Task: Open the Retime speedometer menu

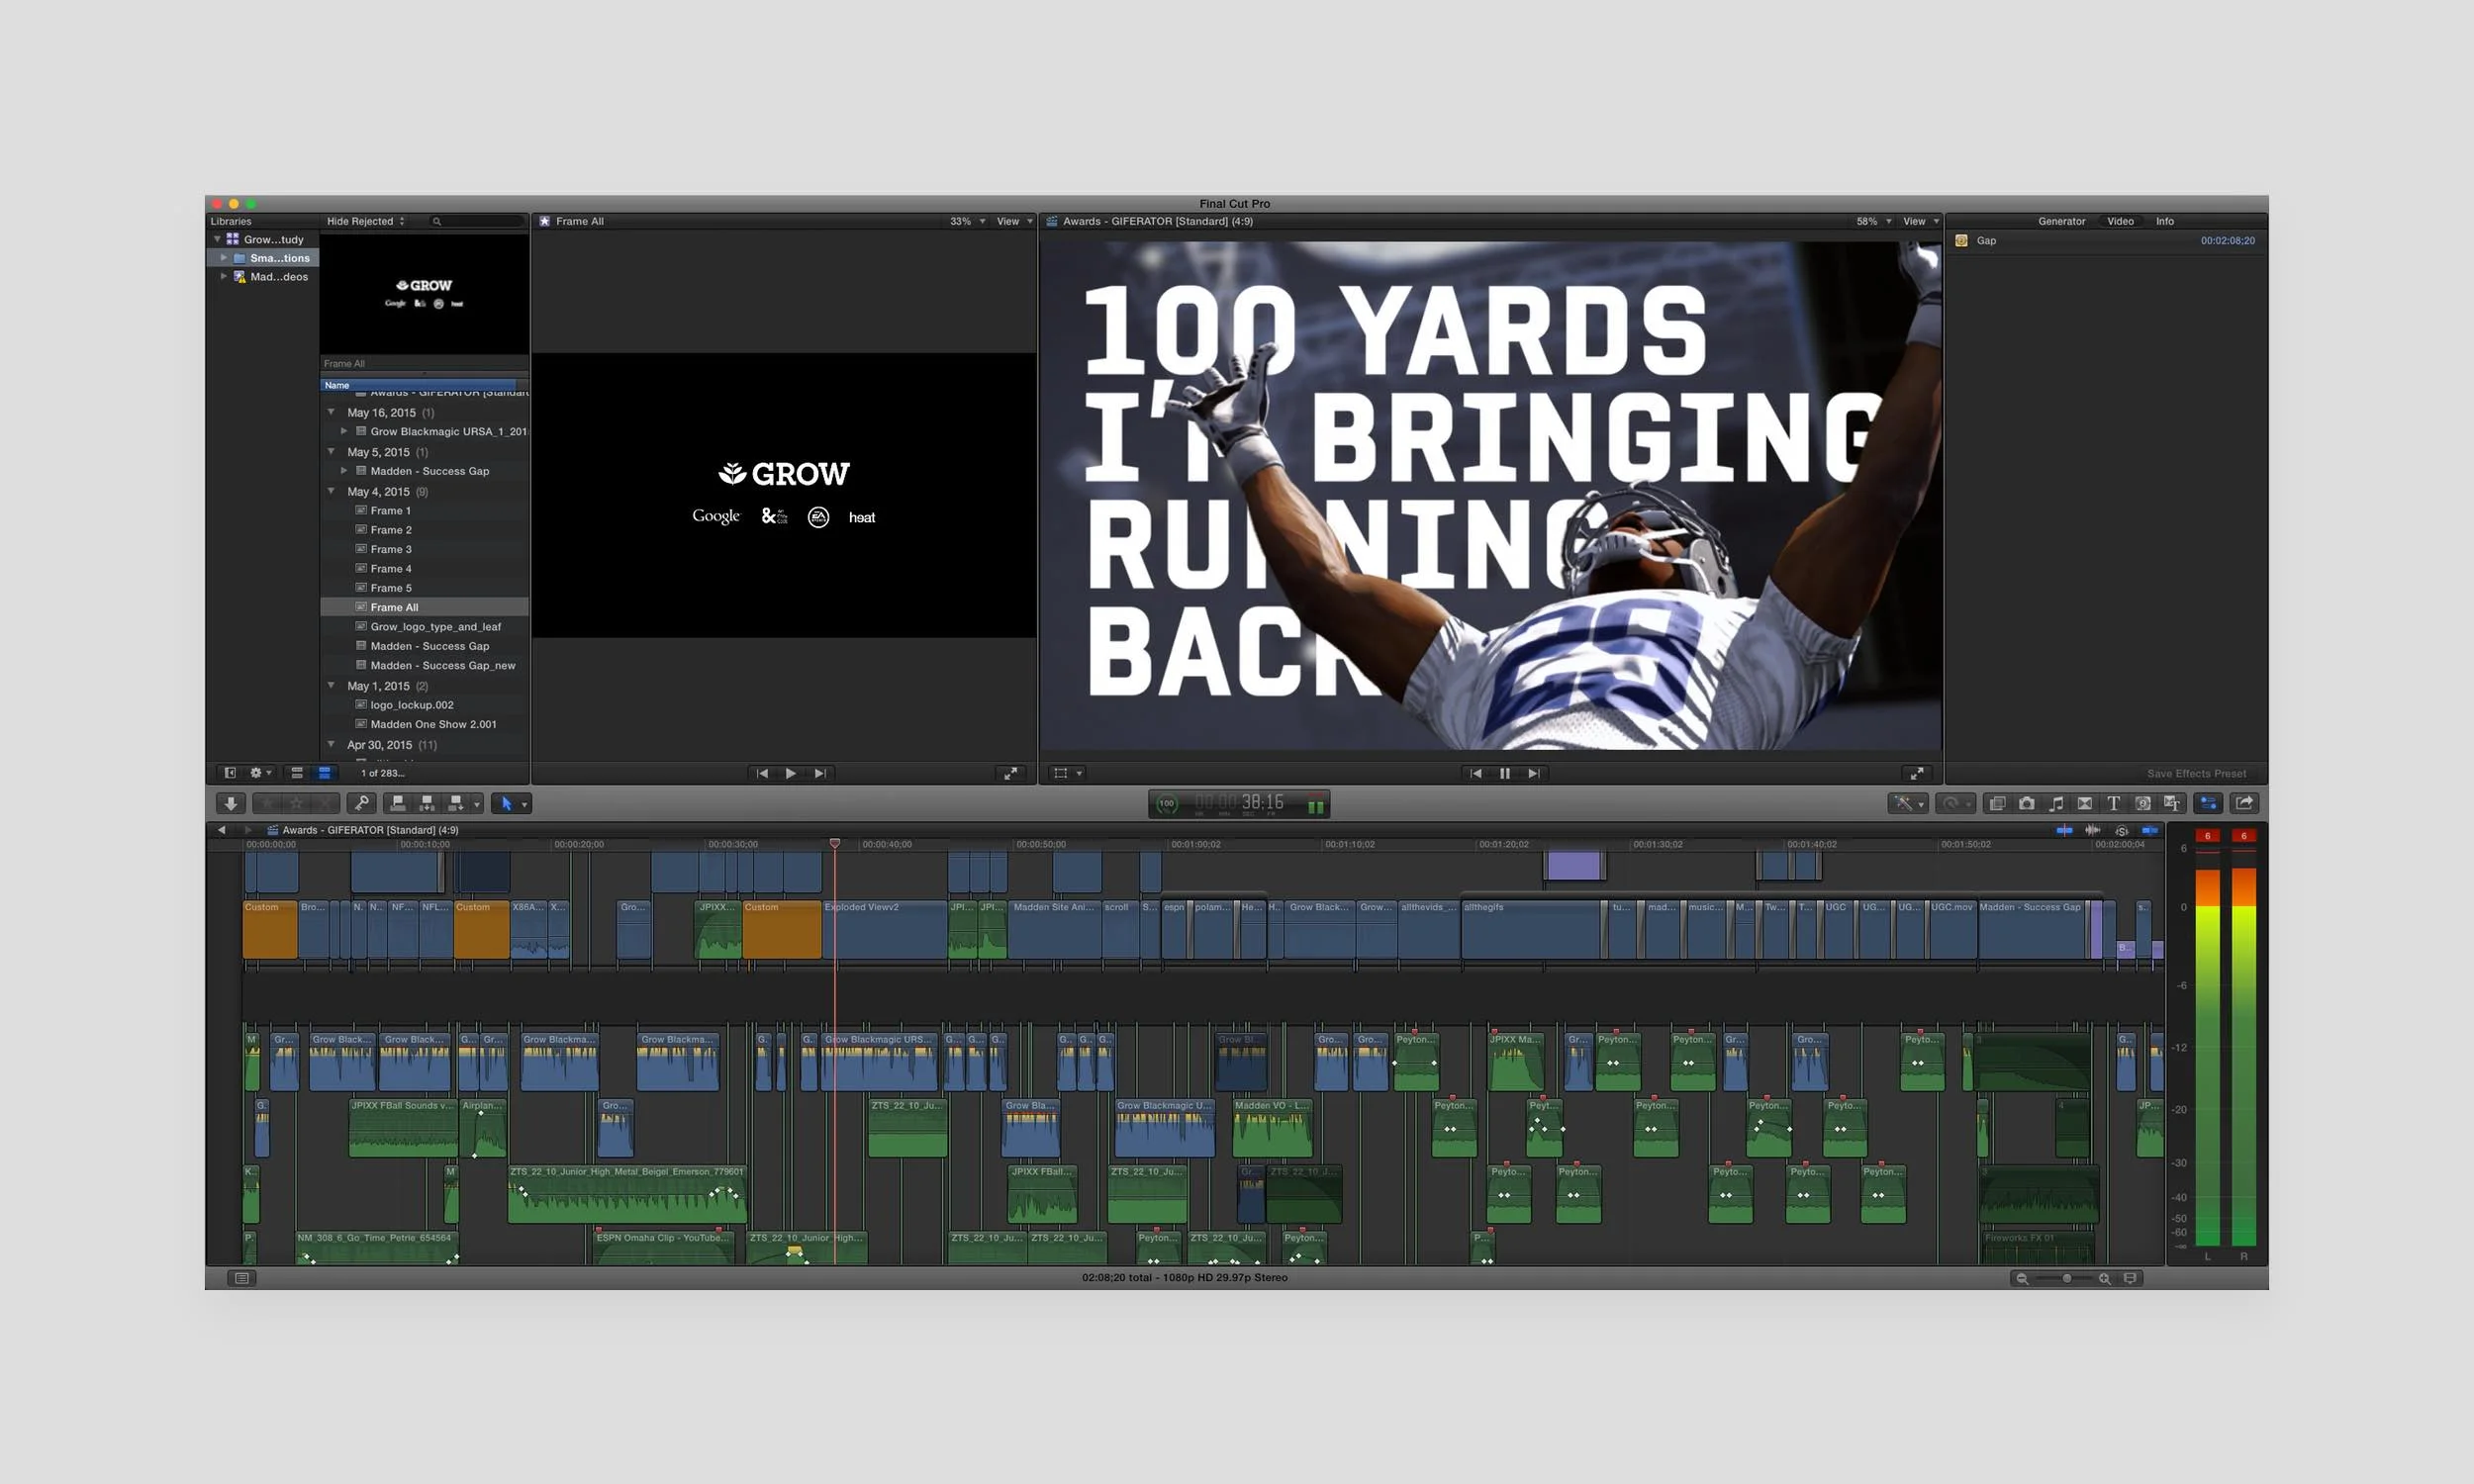Action: pos(1954,803)
